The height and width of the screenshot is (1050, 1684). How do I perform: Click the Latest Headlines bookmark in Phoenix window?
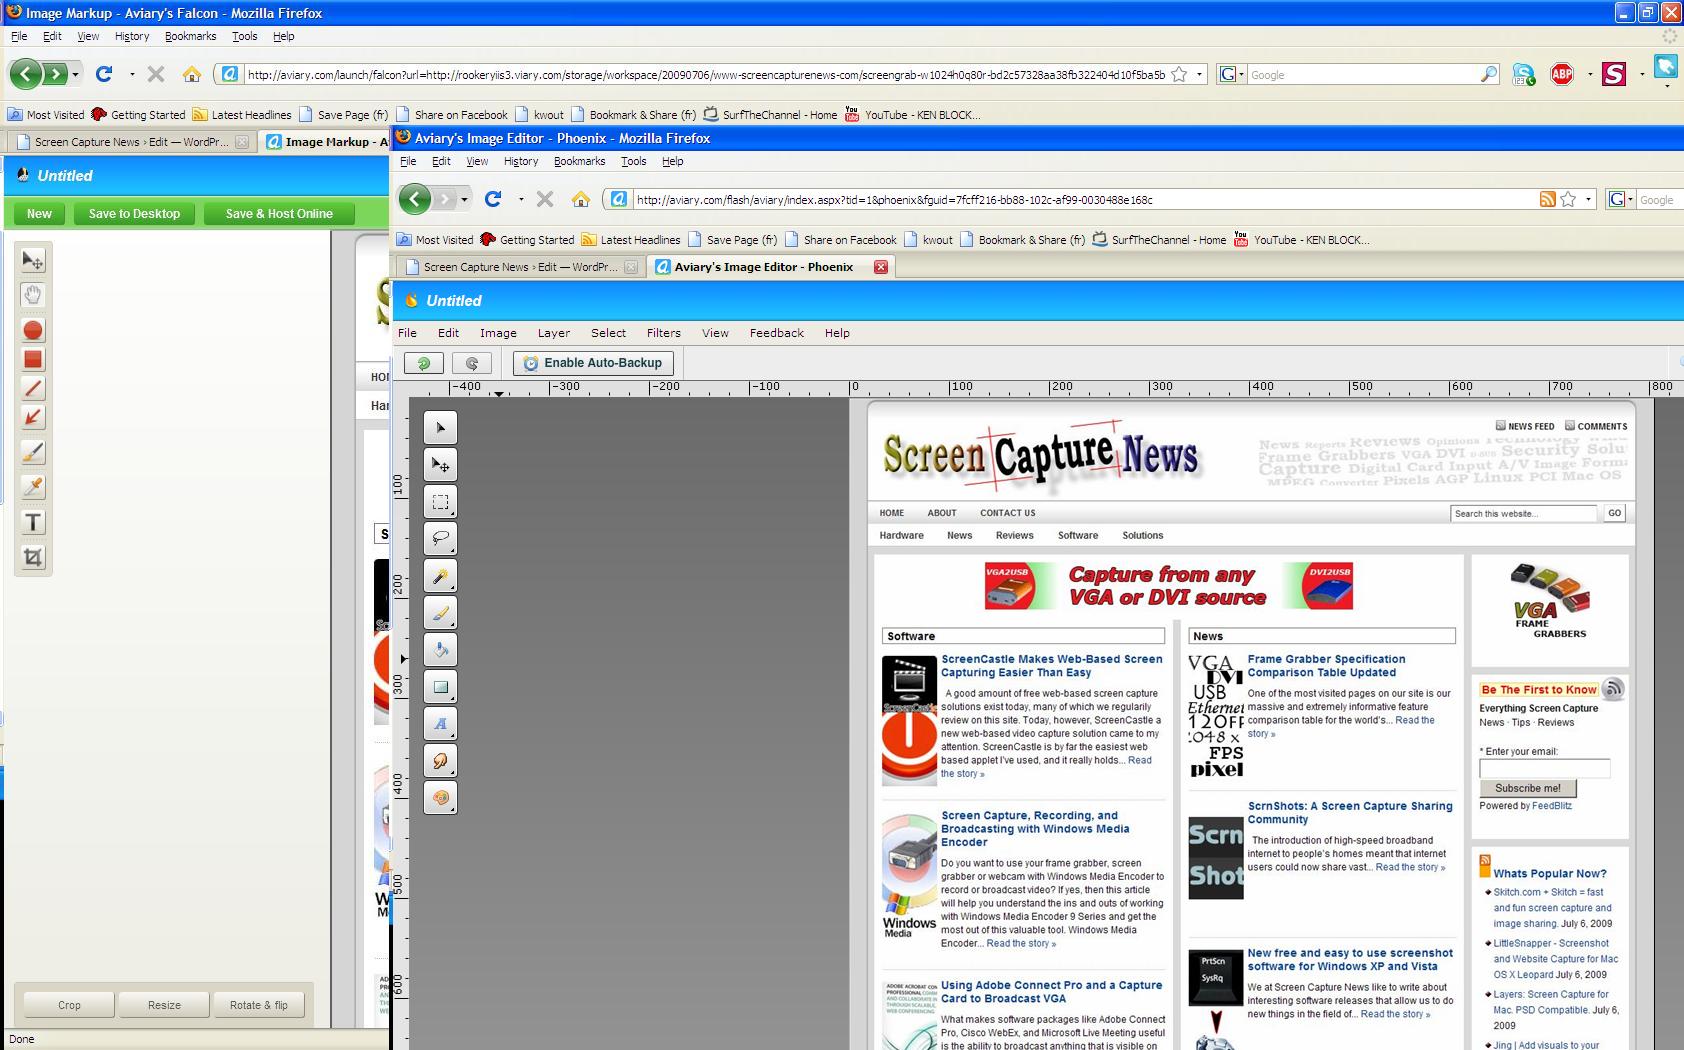point(631,240)
